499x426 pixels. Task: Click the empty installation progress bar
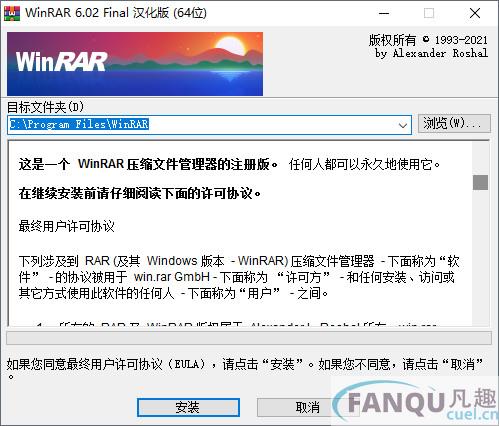pos(249,338)
